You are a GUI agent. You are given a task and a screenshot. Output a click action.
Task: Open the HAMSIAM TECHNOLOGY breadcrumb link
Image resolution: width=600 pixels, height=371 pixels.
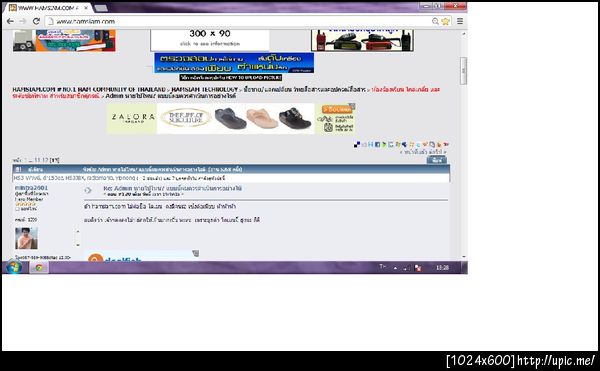(x=204, y=89)
